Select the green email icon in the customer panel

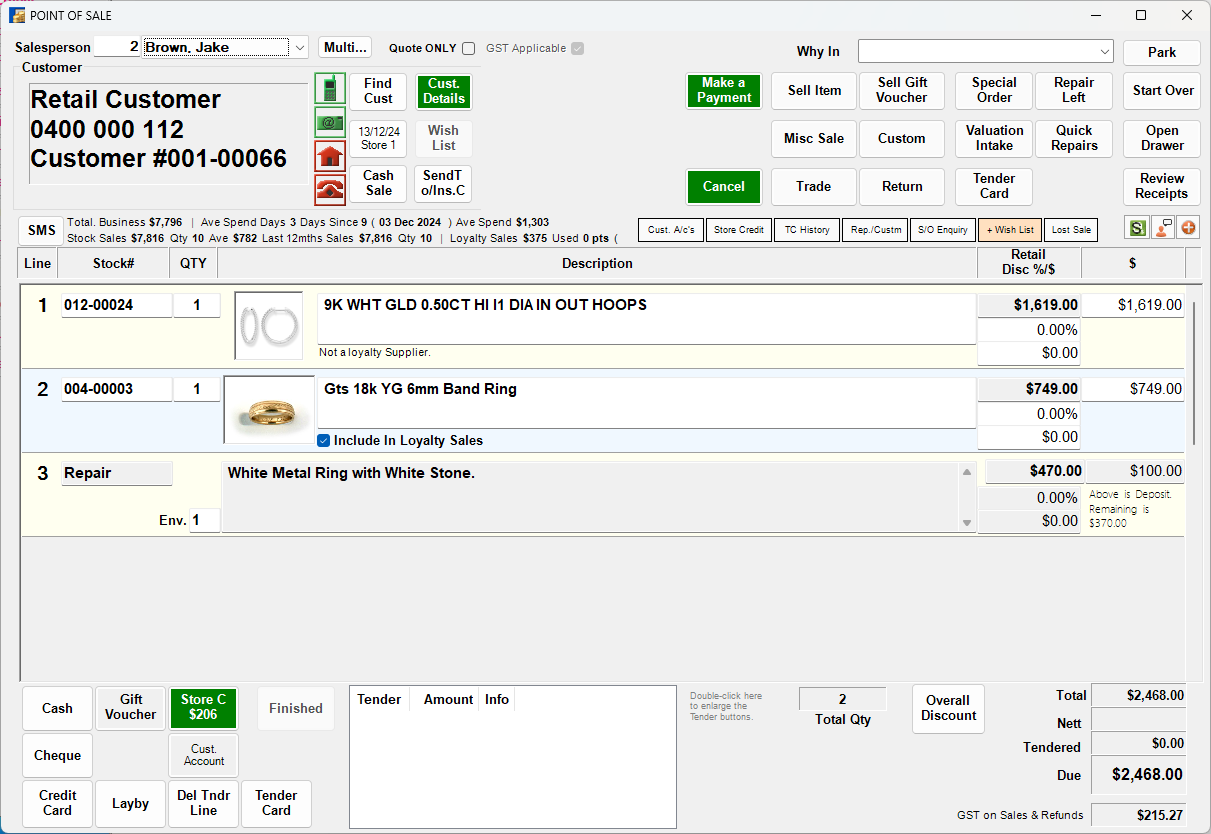(x=330, y=123)
